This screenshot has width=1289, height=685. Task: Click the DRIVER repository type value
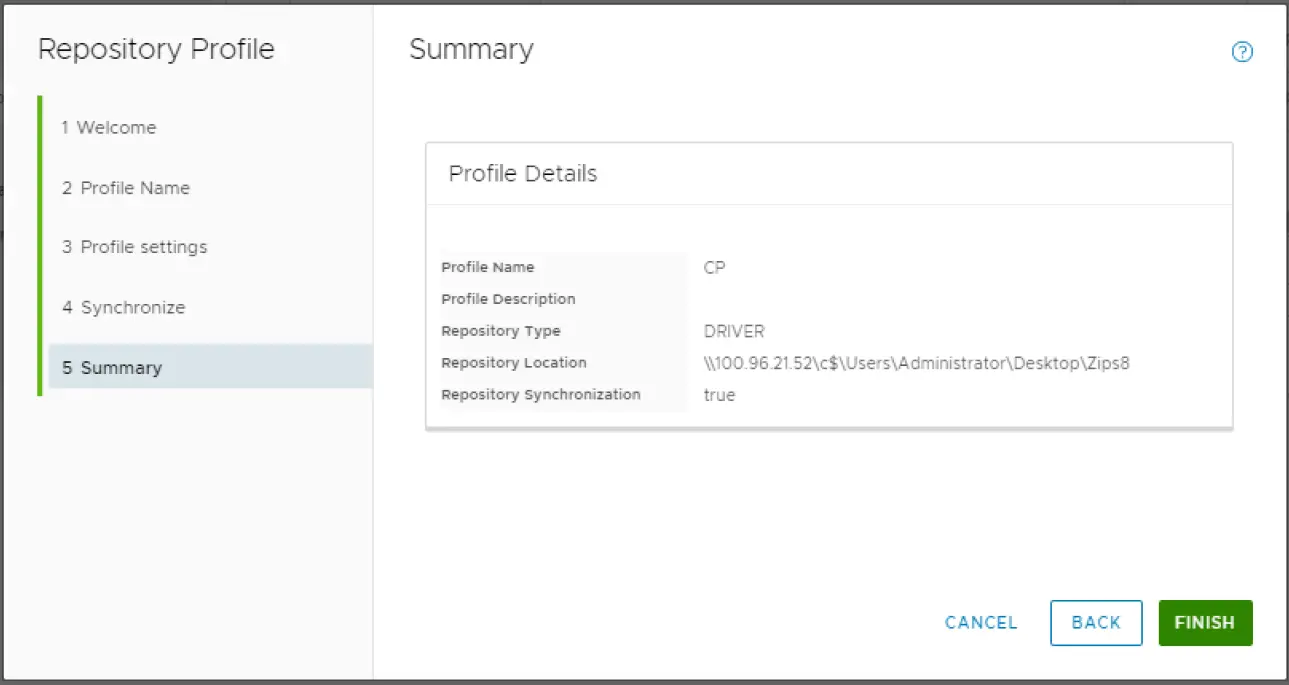tap(734, 331)
